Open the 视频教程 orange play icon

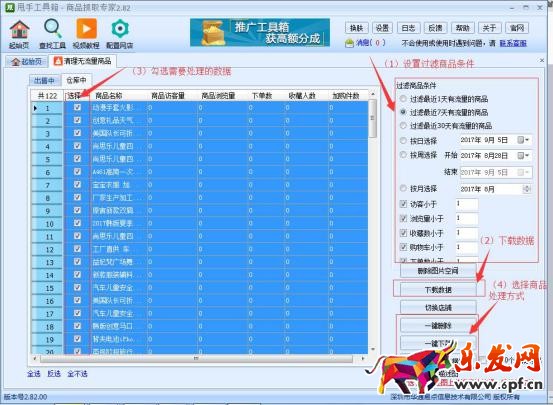pos(86,29)
